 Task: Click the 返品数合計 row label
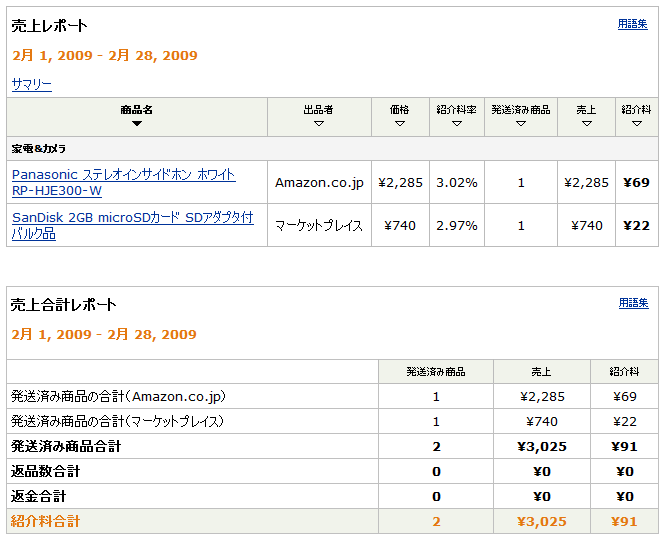point(45,471)
